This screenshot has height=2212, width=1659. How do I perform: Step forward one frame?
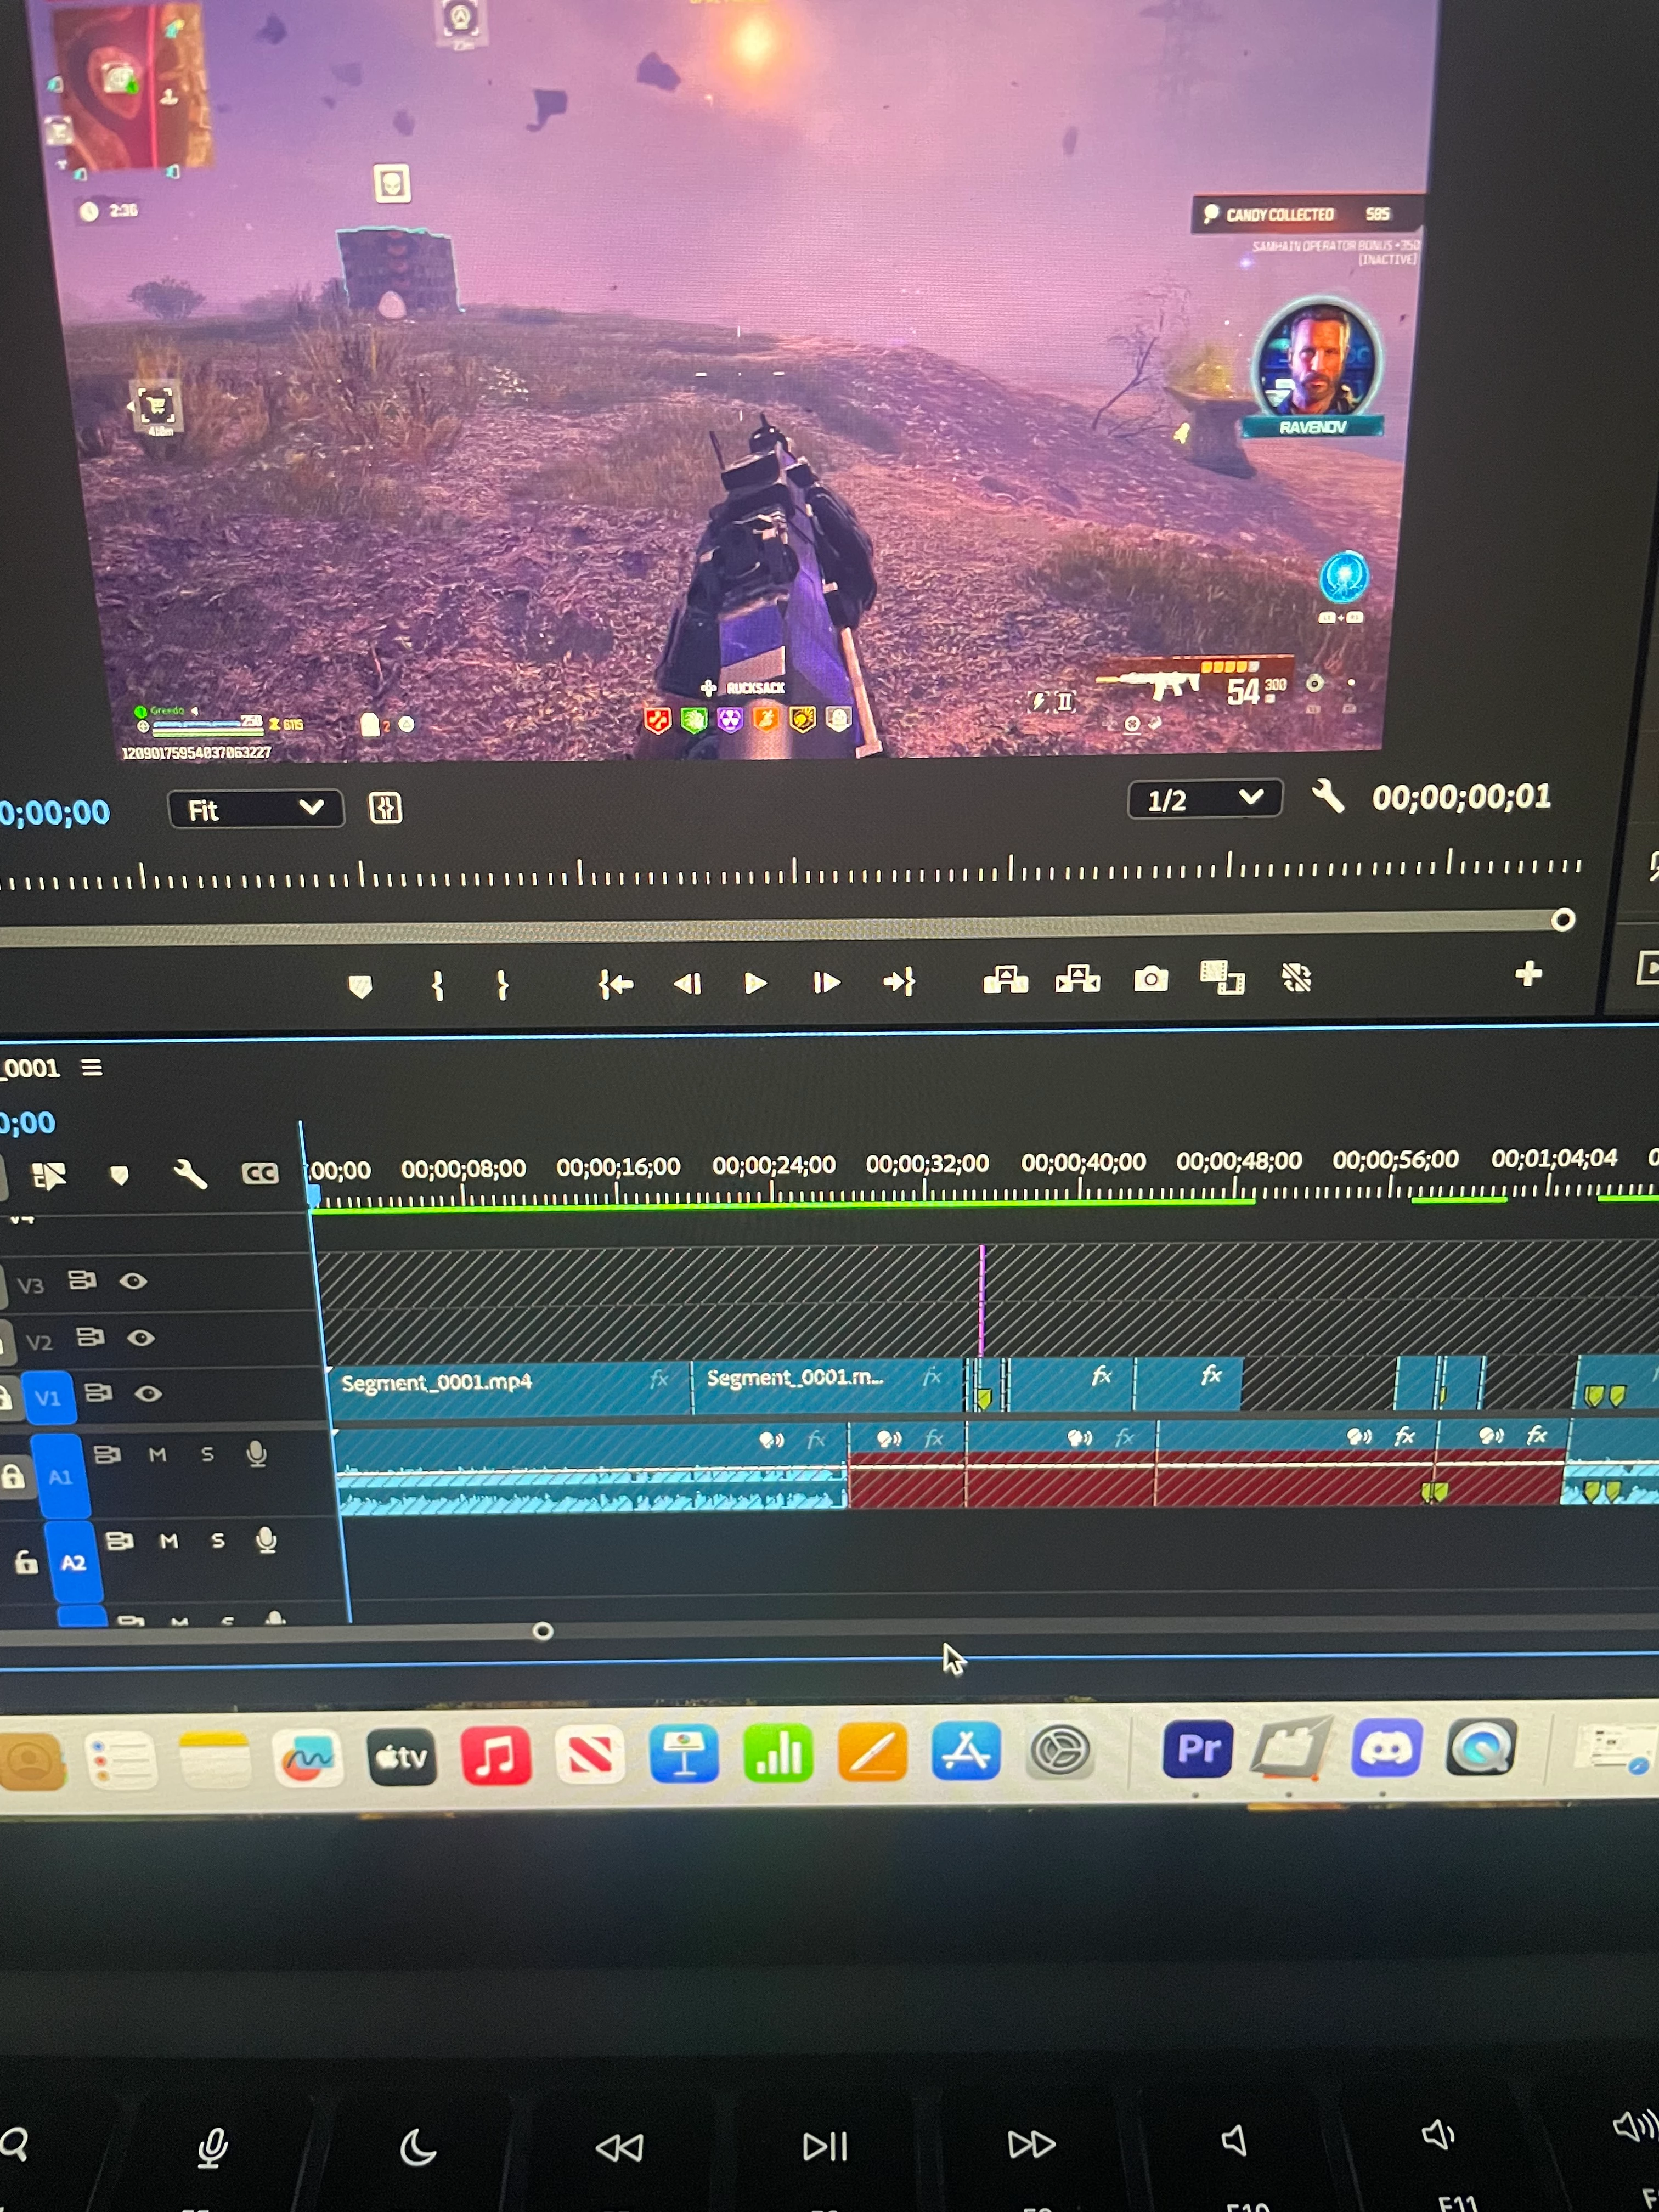pyautogui.click(x=826, y=983)
